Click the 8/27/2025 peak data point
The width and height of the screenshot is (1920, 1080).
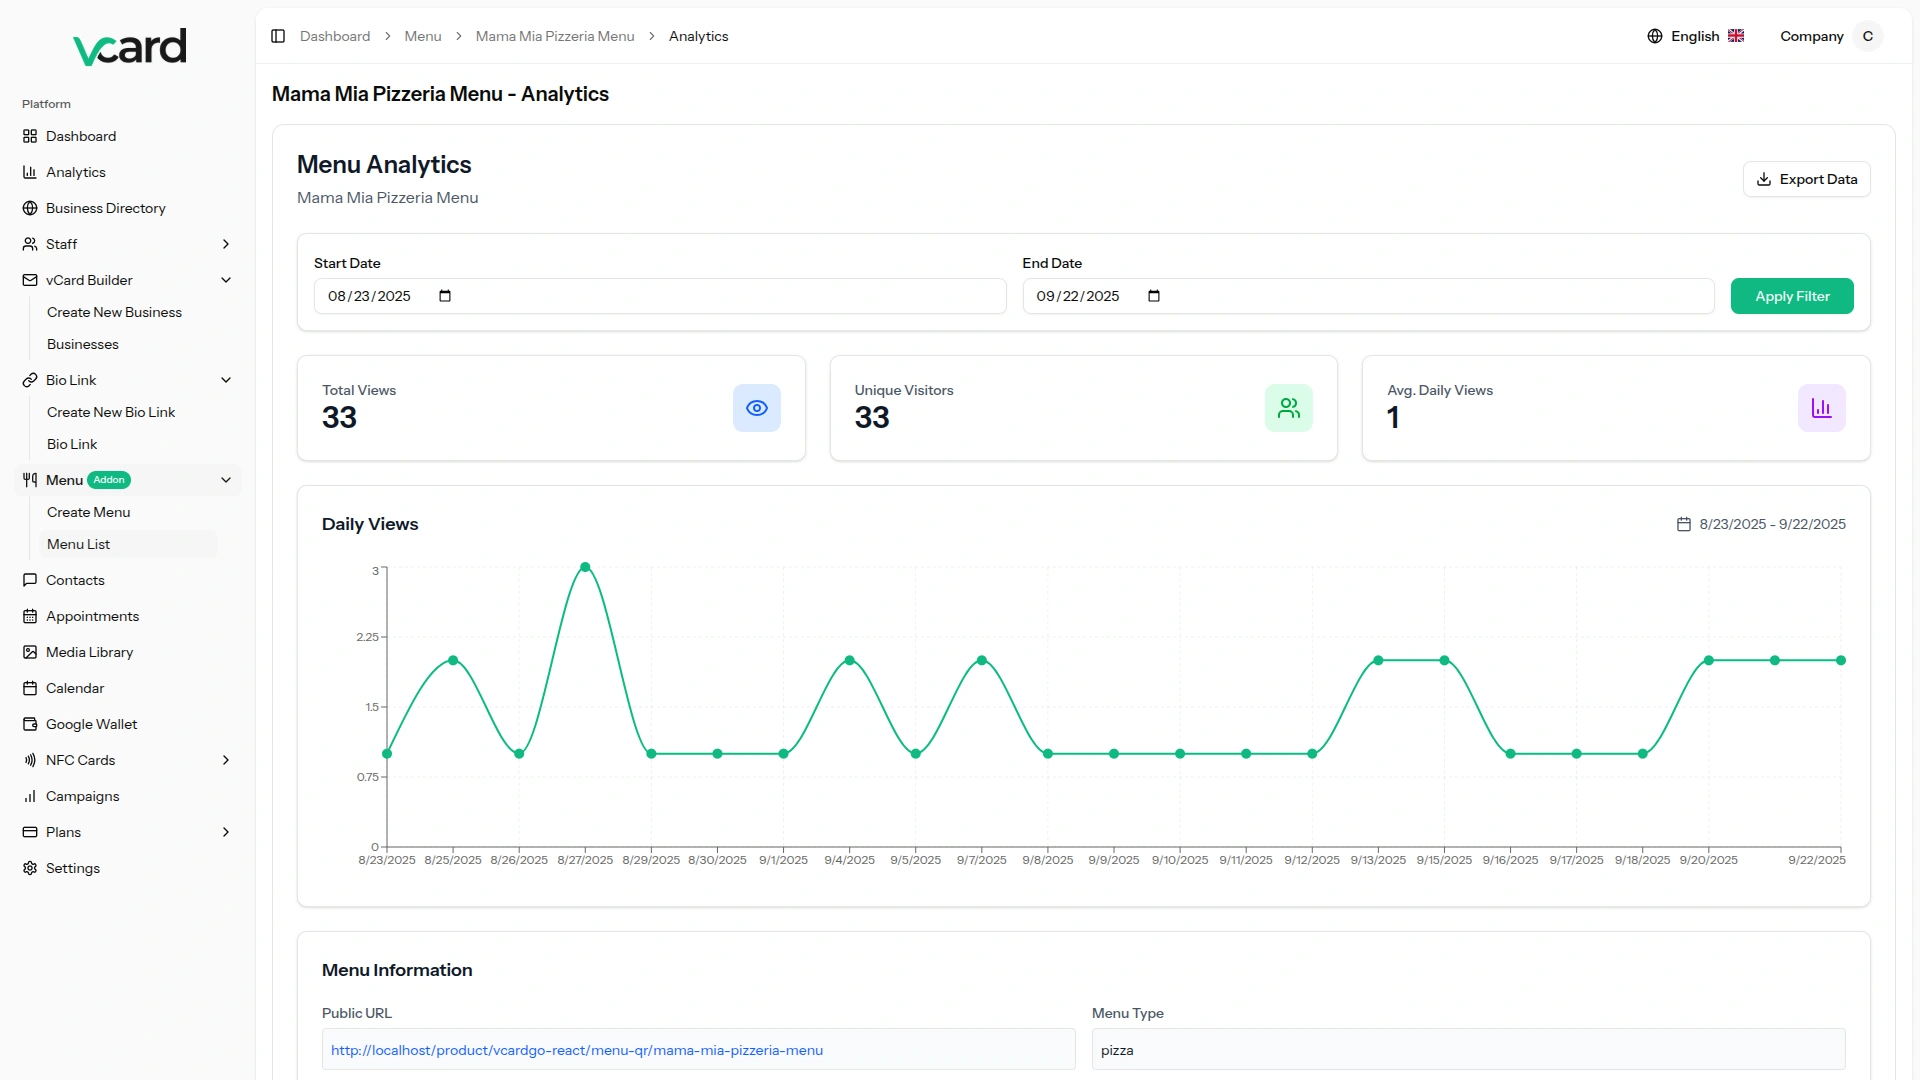coord(585,567)
